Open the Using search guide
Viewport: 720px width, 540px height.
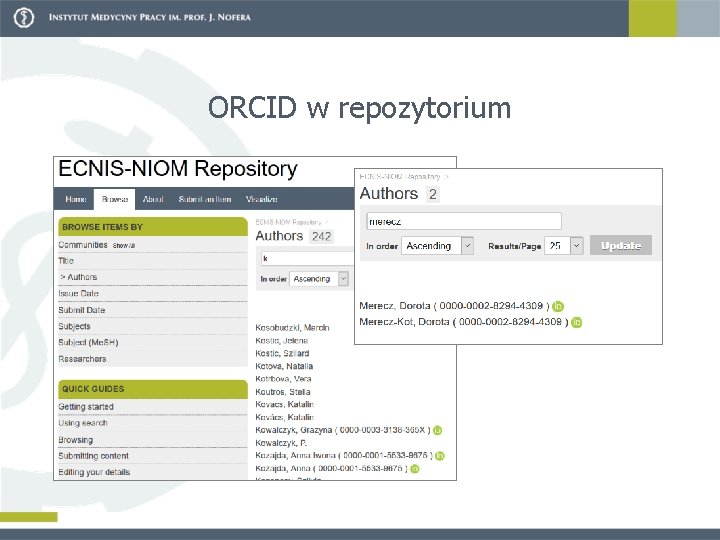click(83, 423)
